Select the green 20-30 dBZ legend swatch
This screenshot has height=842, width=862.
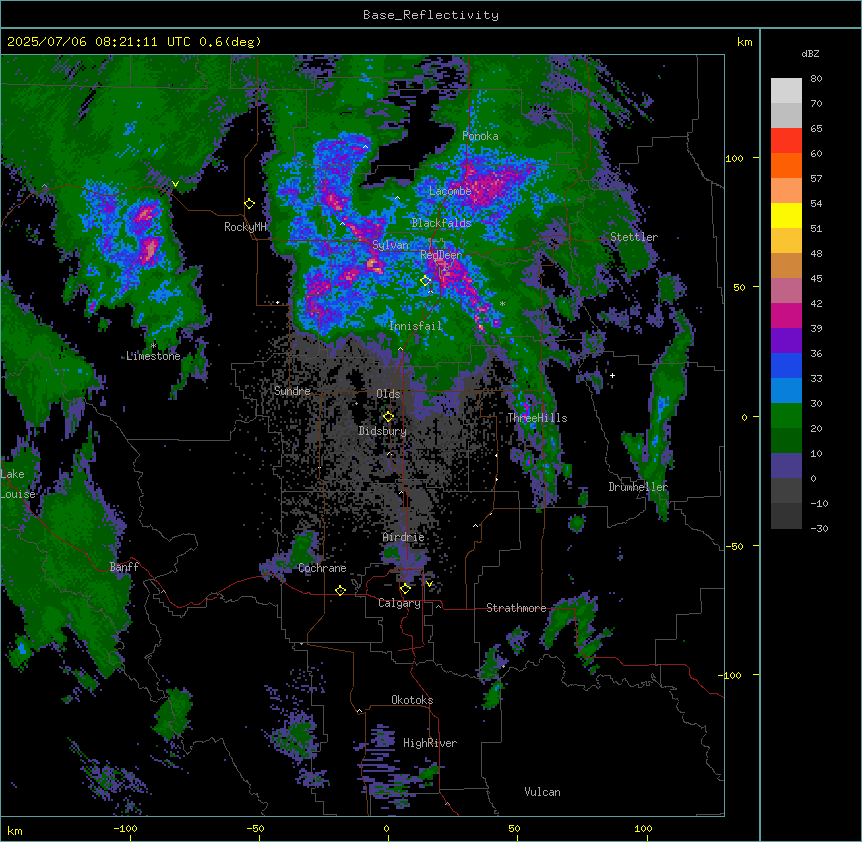786,416
